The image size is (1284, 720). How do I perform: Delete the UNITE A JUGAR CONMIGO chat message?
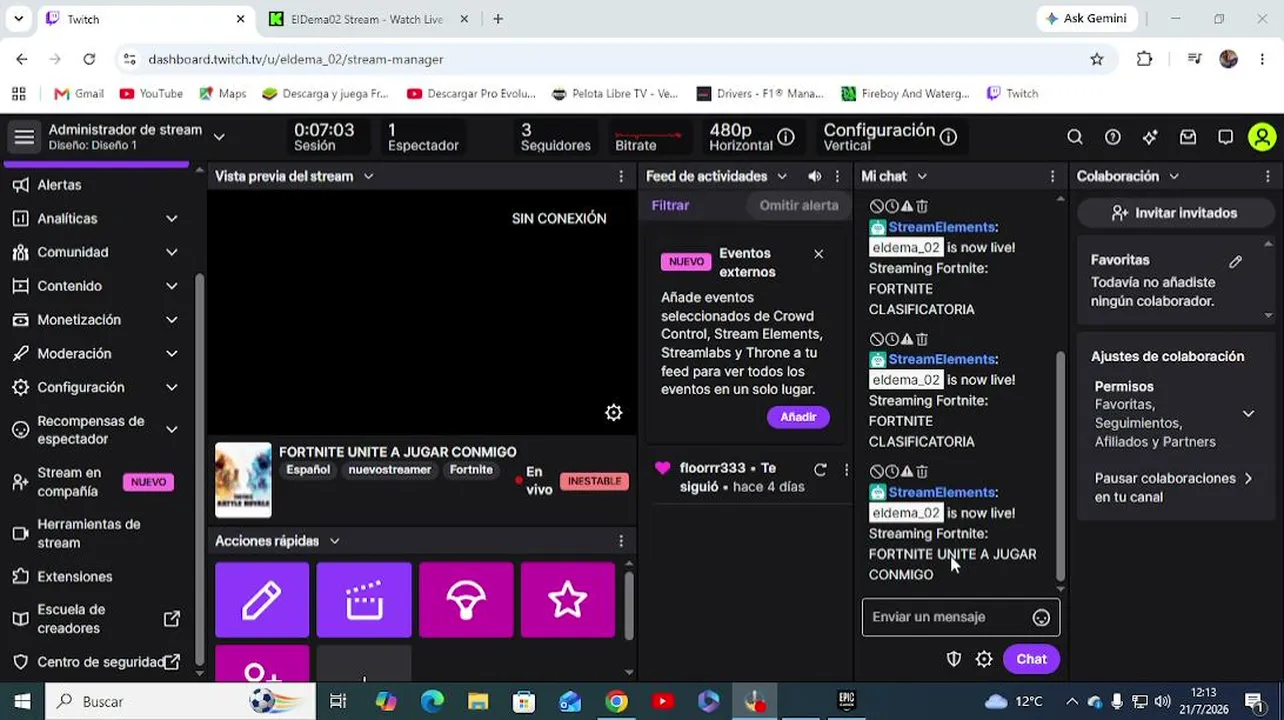point(922,471)
